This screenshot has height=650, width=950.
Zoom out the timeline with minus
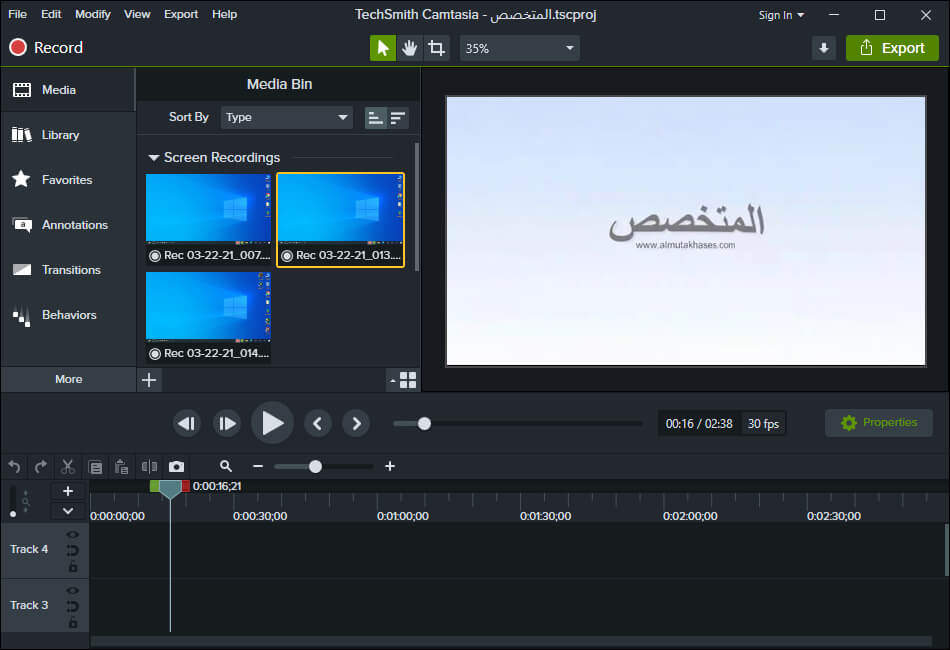pyautogui.click(x=257, y=466)
